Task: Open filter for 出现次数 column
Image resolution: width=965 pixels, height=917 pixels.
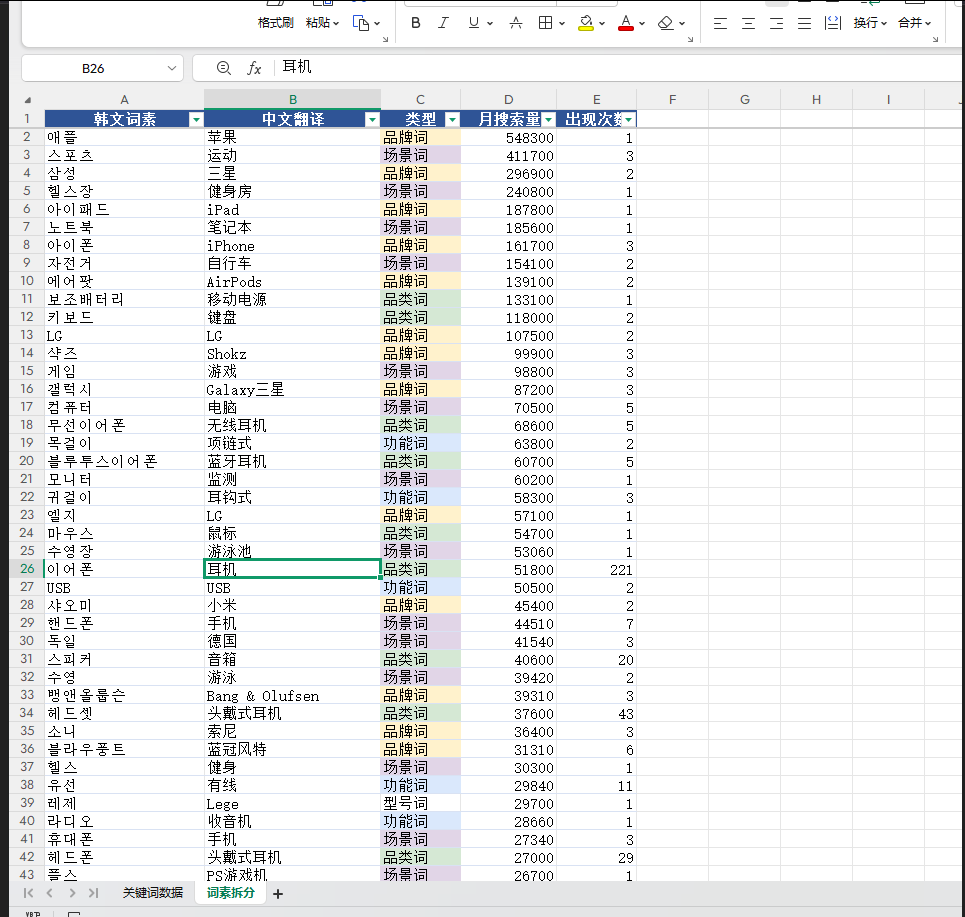Action: point(628,119)
